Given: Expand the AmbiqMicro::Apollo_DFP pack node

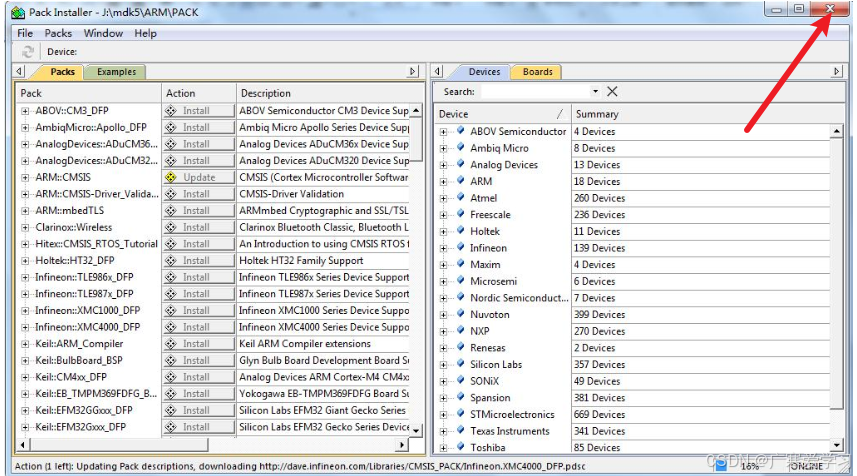Looking at the screenshot, I should pos(25,127).
